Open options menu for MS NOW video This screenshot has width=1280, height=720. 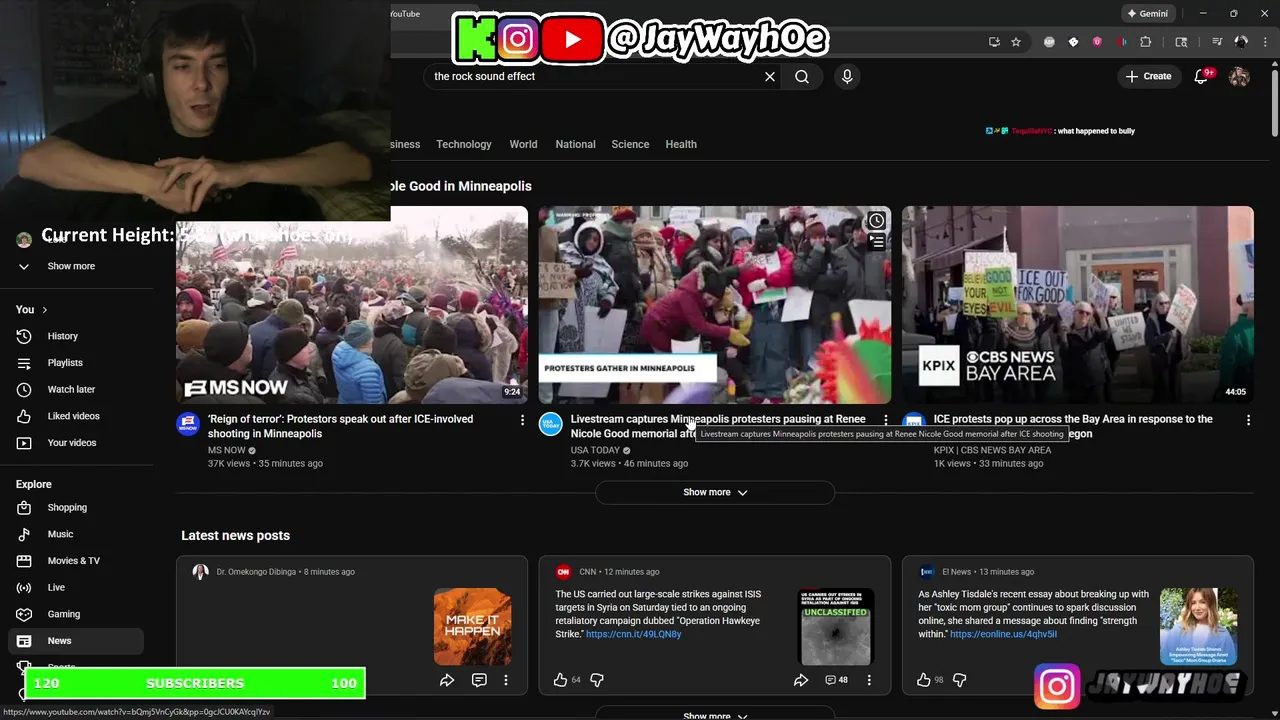(x=522, y=420)
